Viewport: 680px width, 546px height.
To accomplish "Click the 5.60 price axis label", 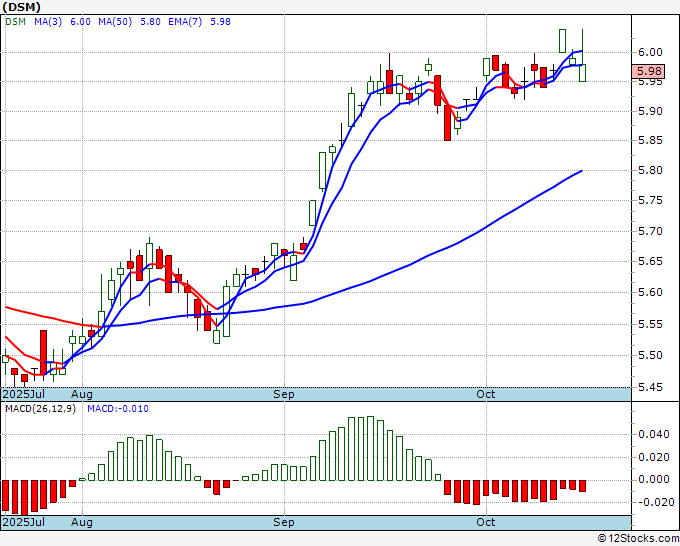I will pos(650,292).
